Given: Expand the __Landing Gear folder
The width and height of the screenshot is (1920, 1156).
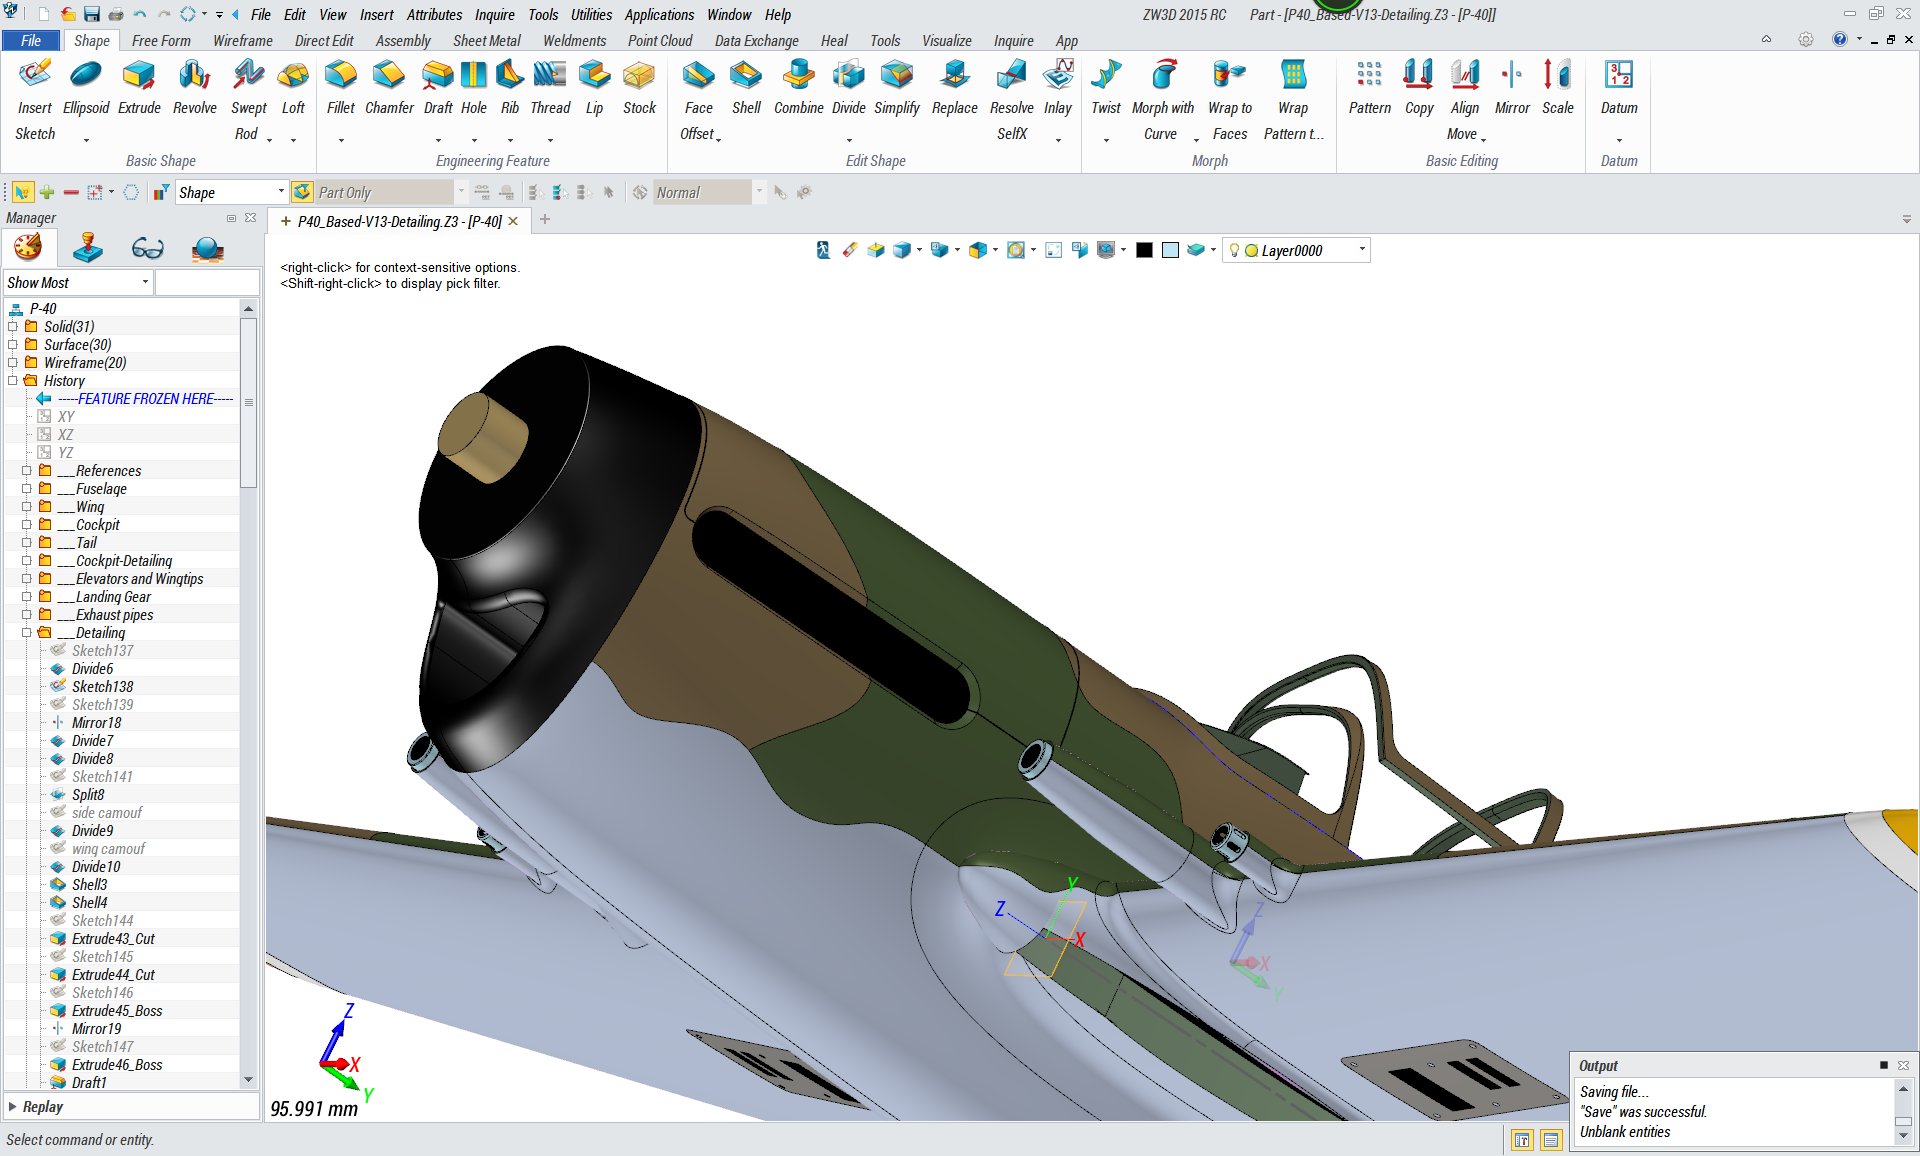Looking at the screenshot, I should pos(27,597).
